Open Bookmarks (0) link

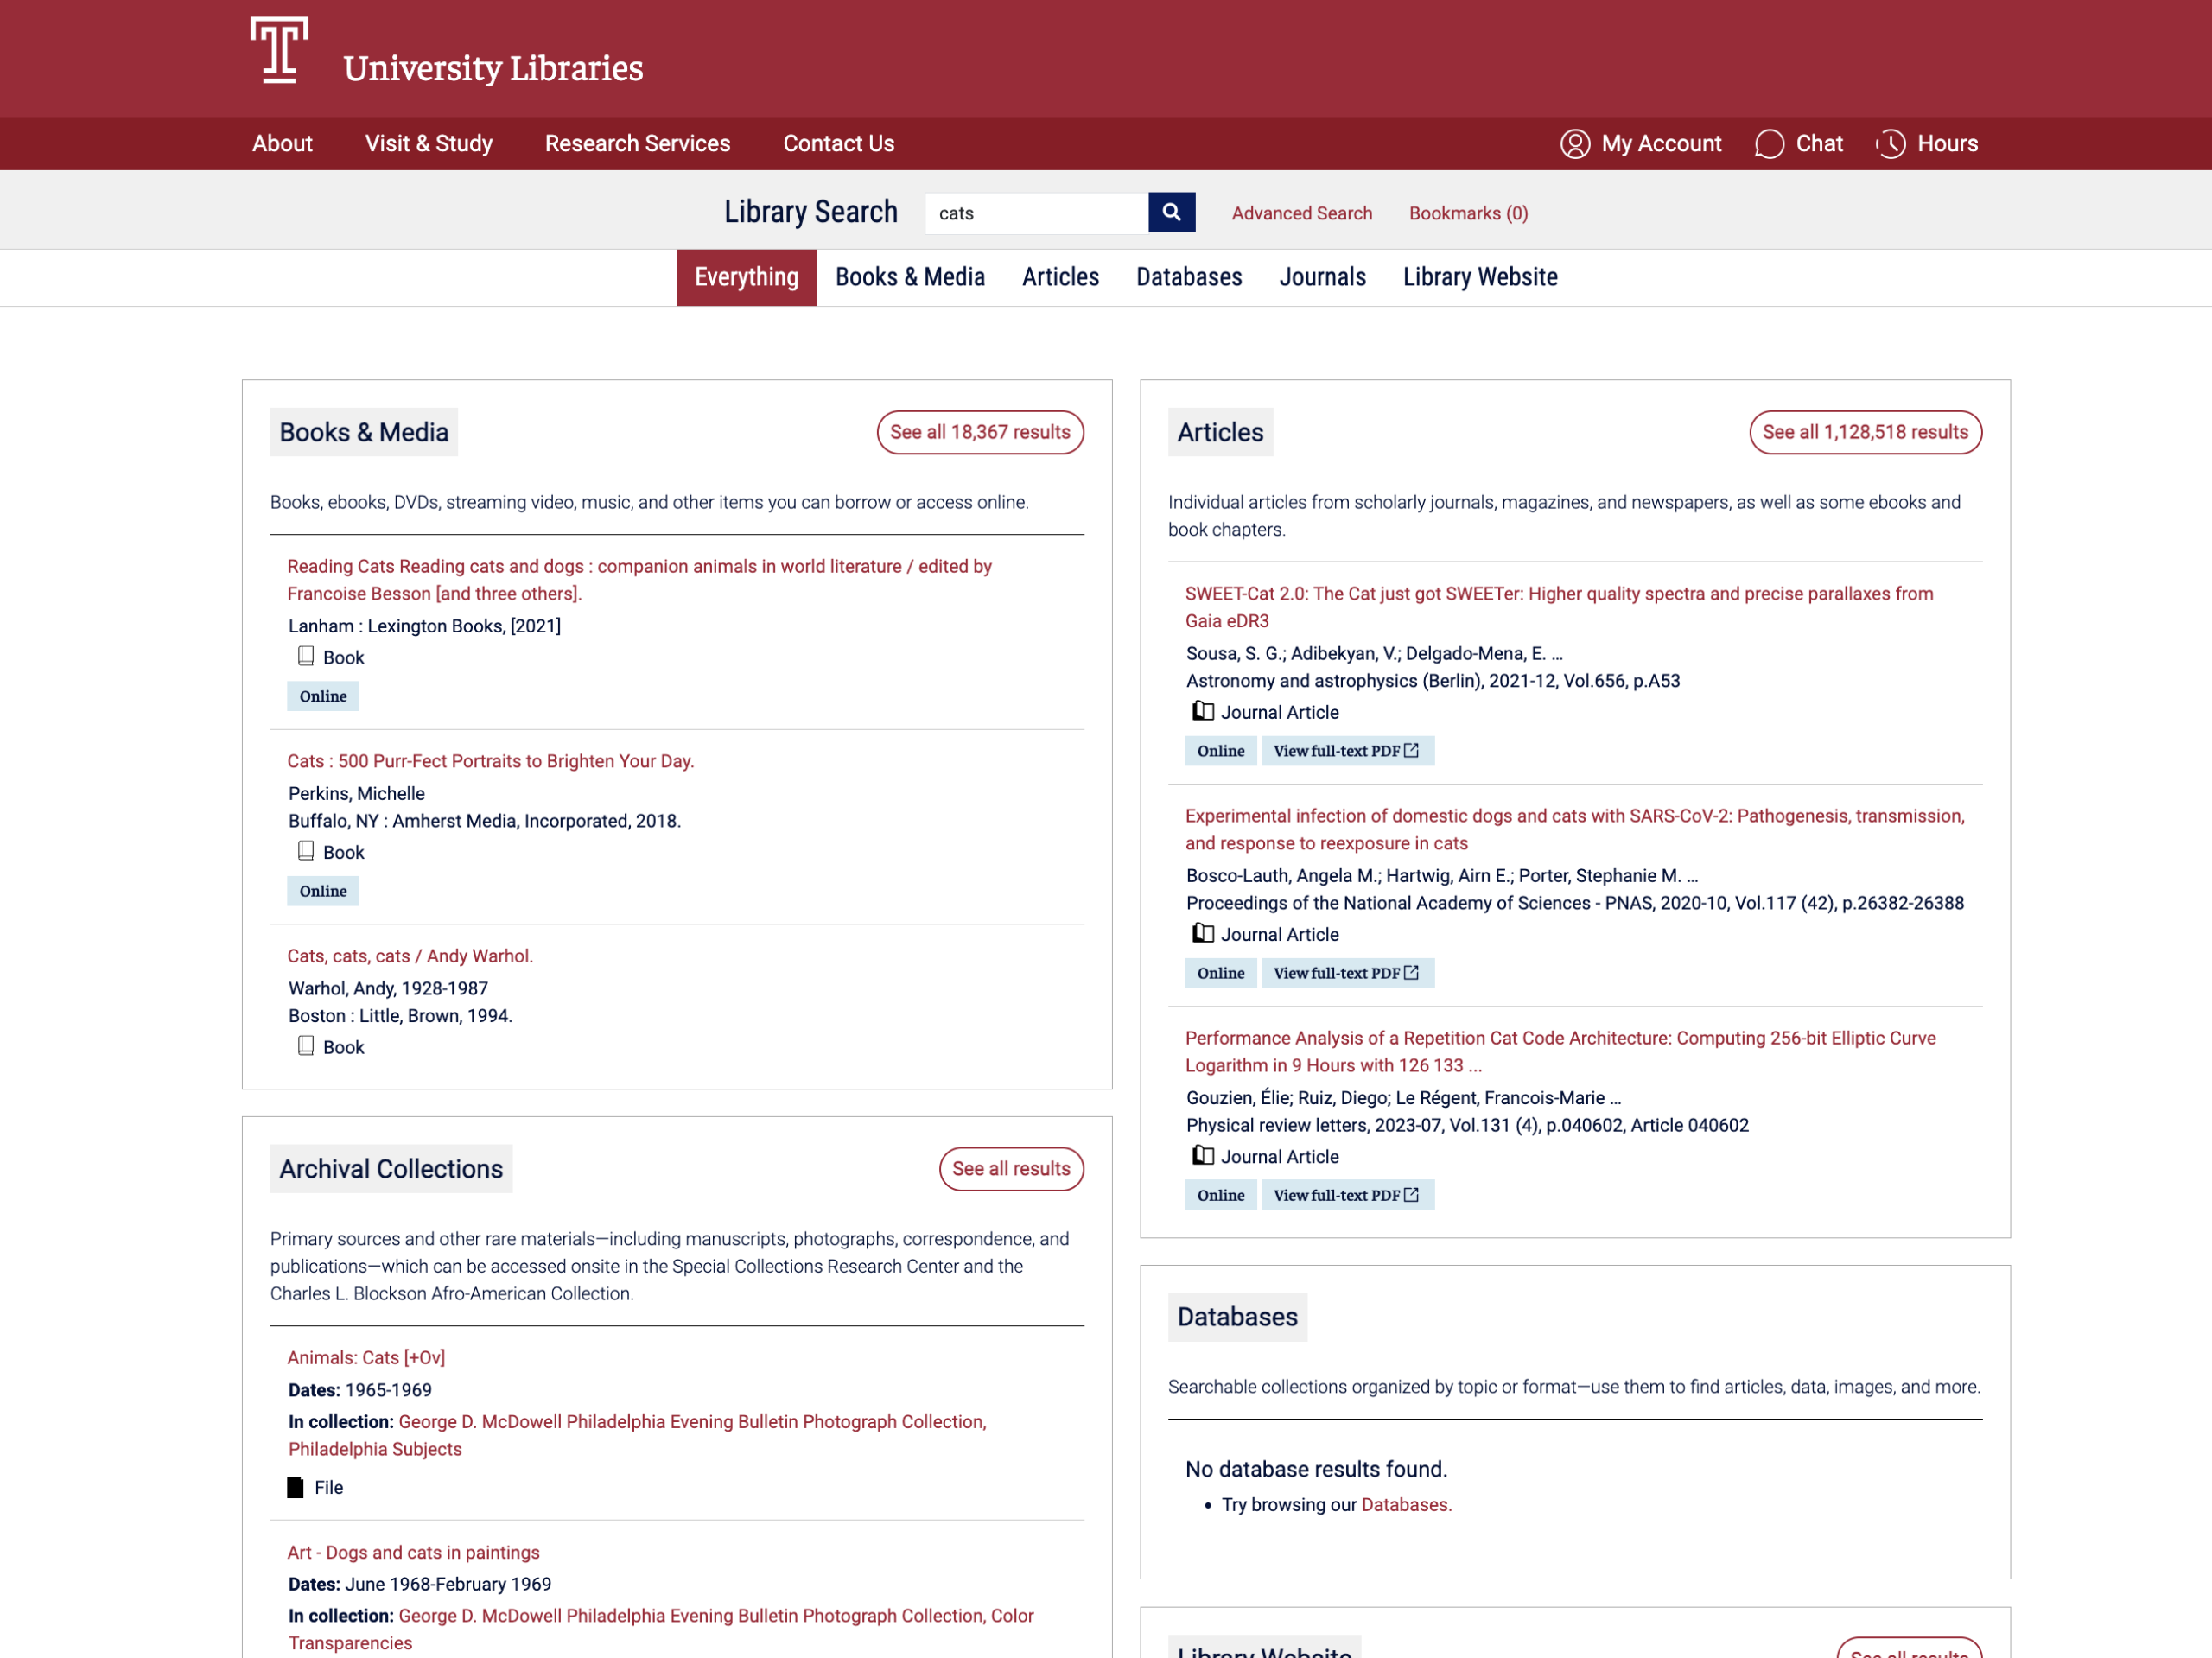pos(1467,213)
